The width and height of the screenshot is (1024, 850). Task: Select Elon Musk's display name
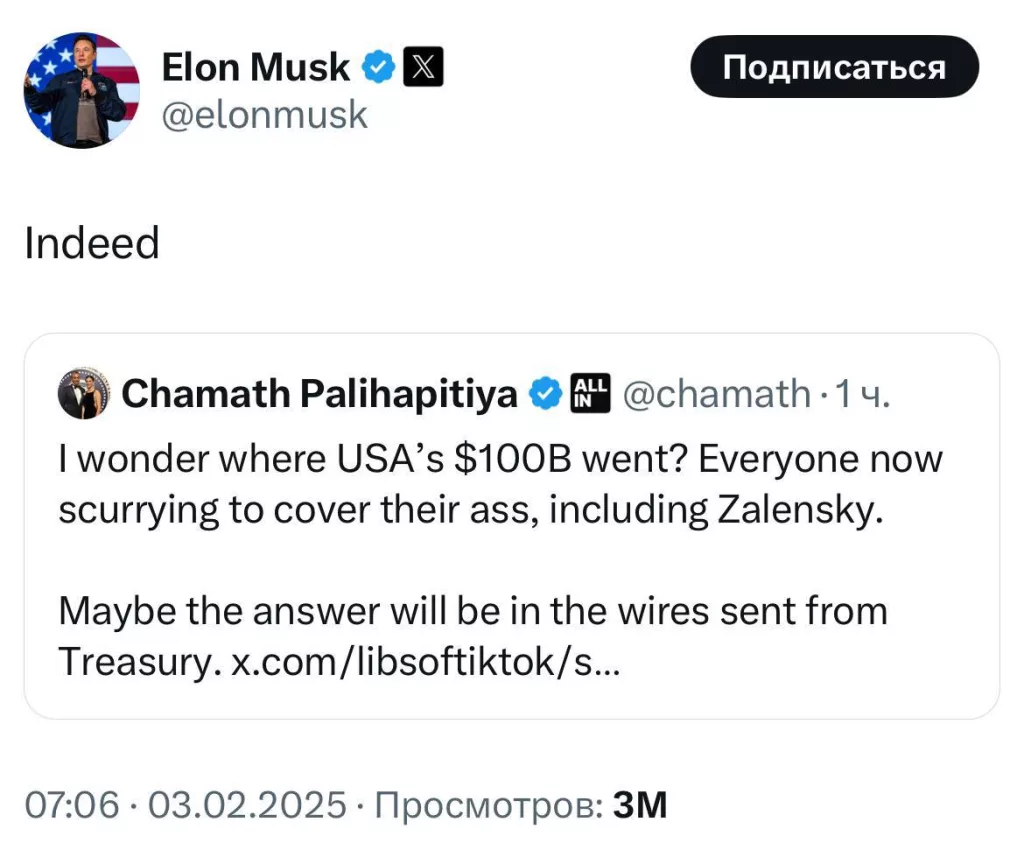pyautogui.click(x=255, y=67)
